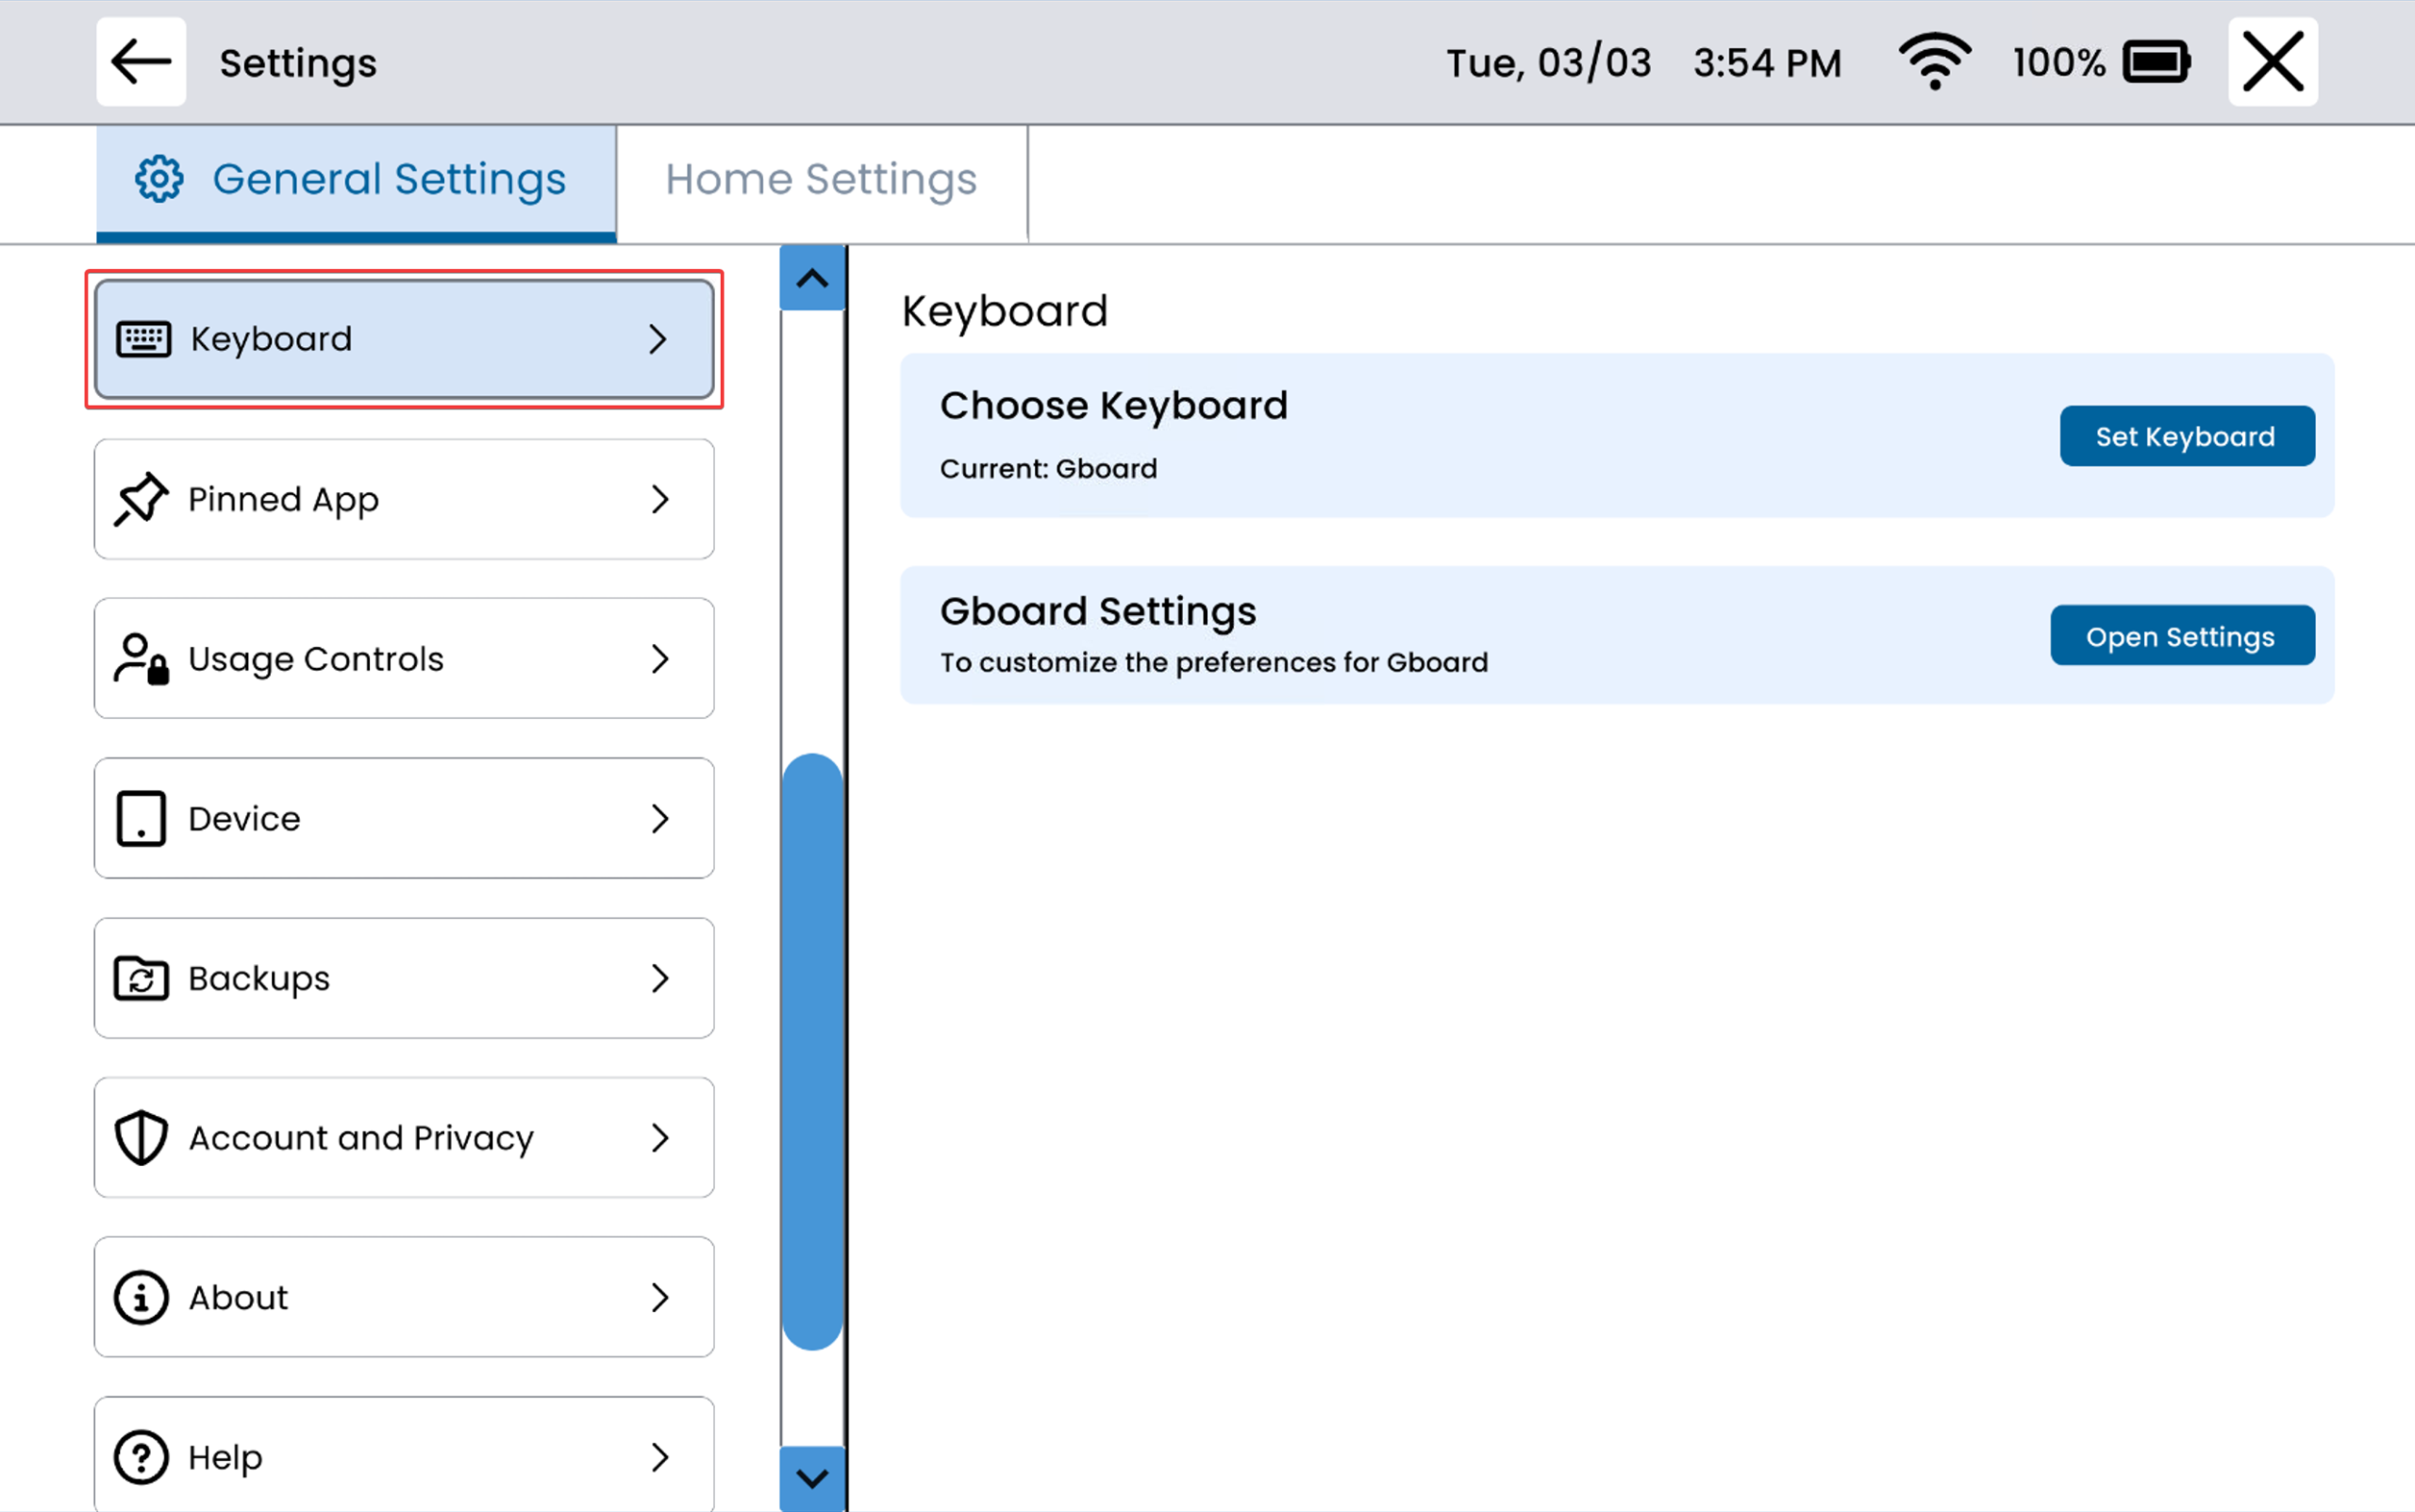Click the scroll up arrow button
2415x1512 pixels.
pyautogui.click(x=812, y=279)
